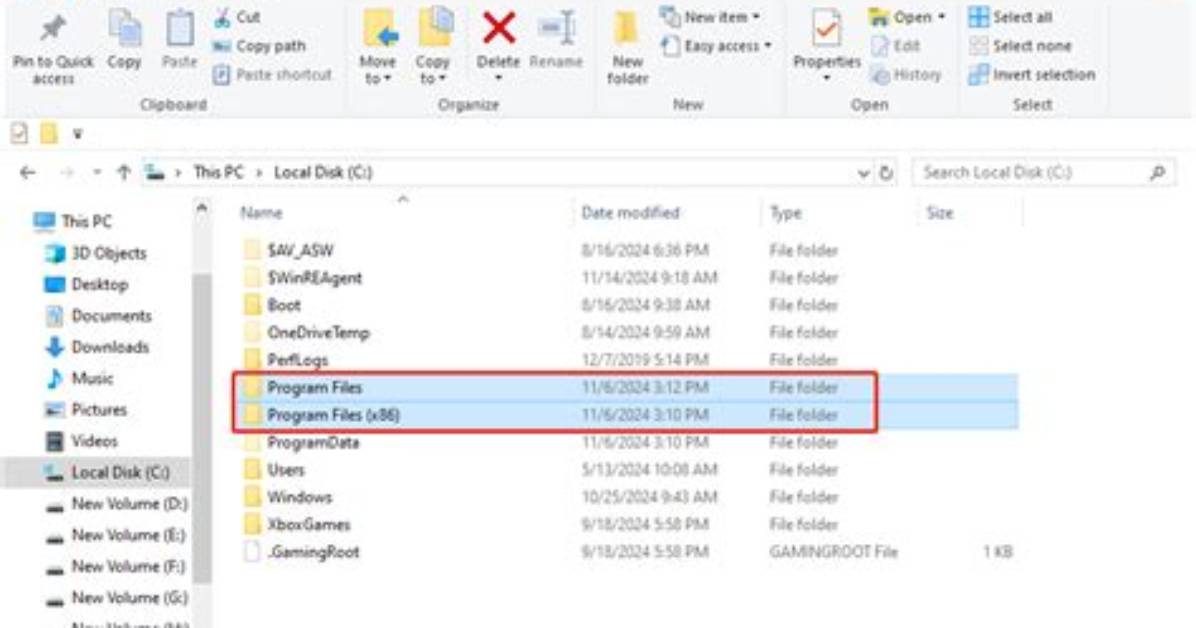Click the Search Local Disk (C:) box
Viewport: 1196px width, 628px height.
1043,172
